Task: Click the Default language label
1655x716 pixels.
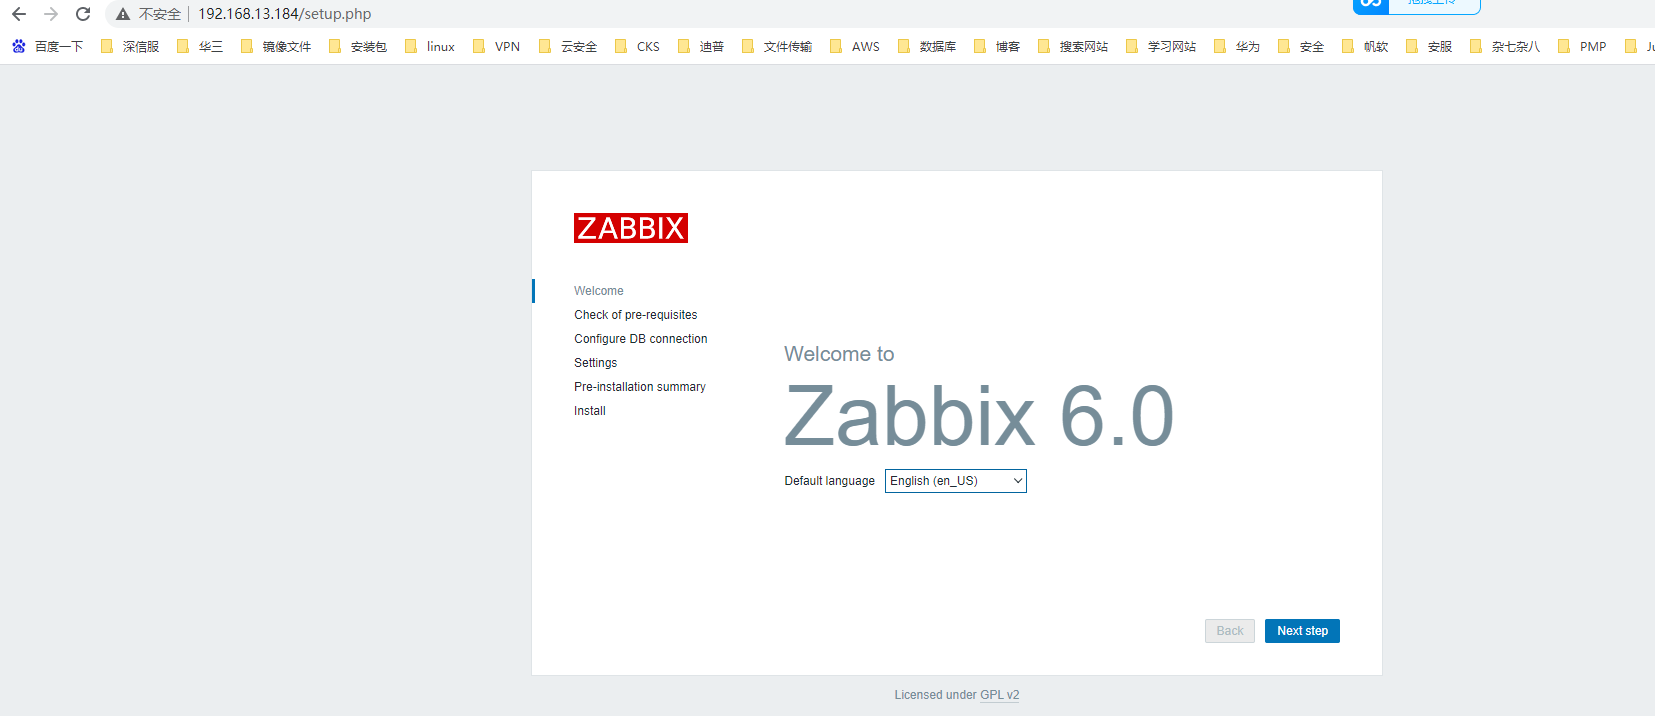Action: pyautogui.click(x=830, y=481)
